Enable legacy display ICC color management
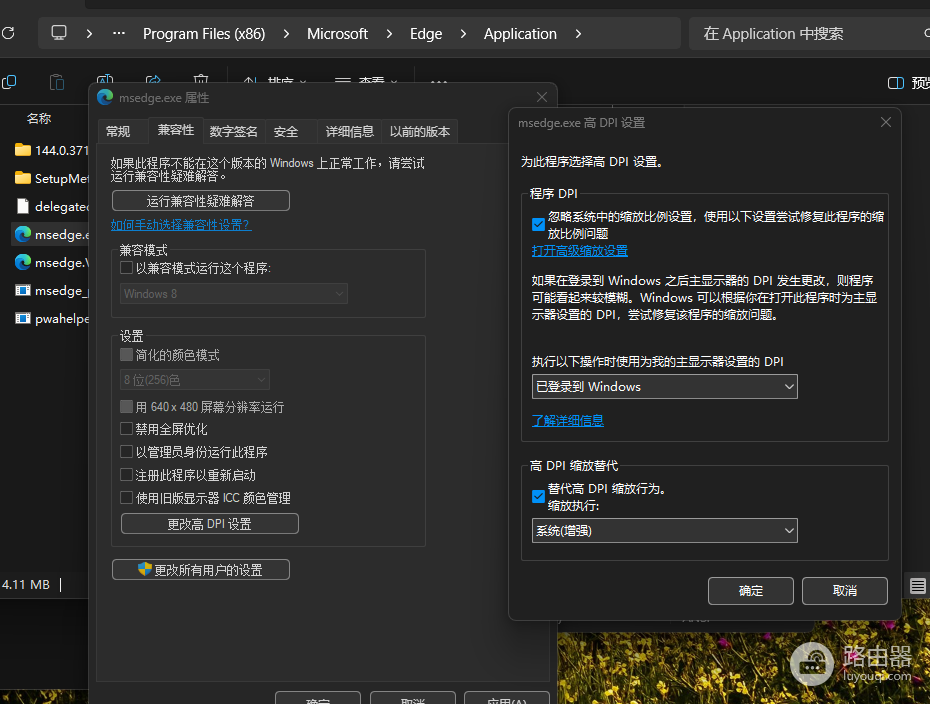Viewport: 930px width, 704px height. tap(126, 498)
